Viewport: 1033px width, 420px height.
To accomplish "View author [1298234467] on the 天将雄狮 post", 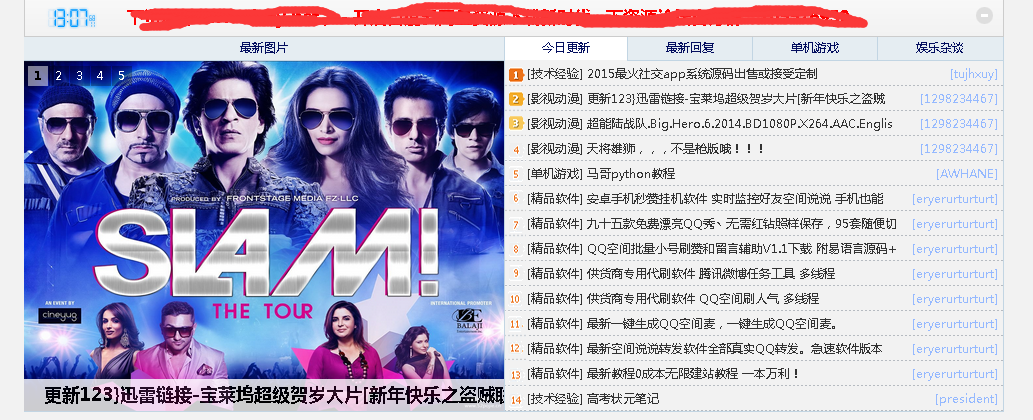I will (x=959, y=149).
